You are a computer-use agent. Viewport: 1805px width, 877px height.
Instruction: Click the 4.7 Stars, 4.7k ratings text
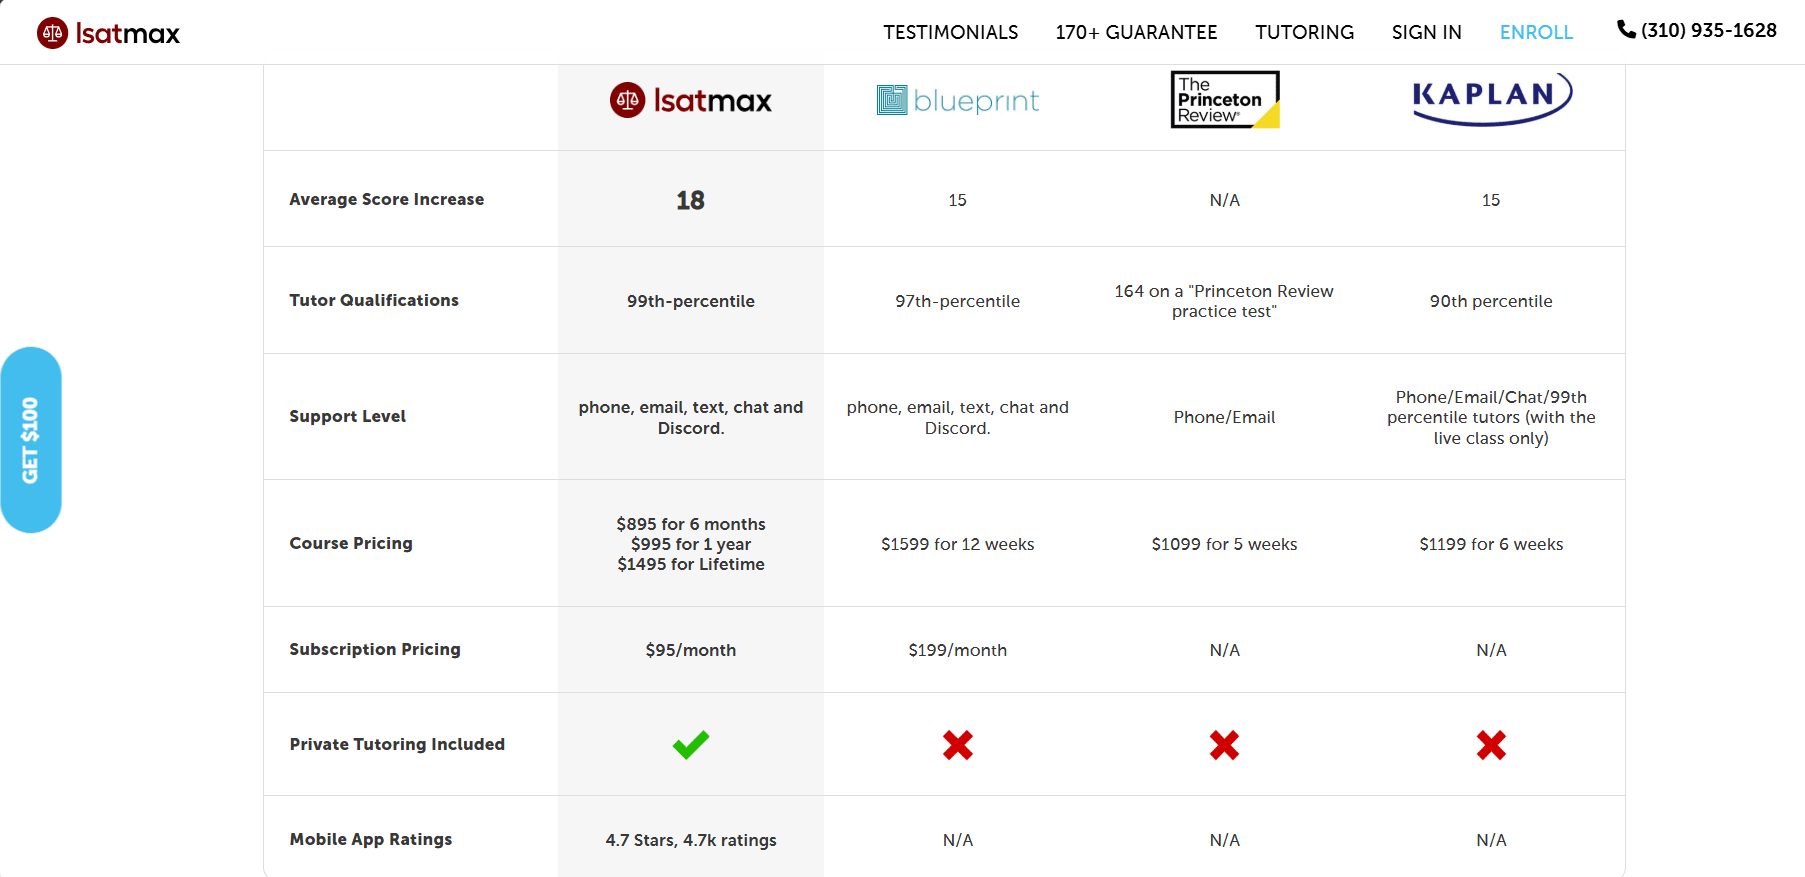click(691, 840)
